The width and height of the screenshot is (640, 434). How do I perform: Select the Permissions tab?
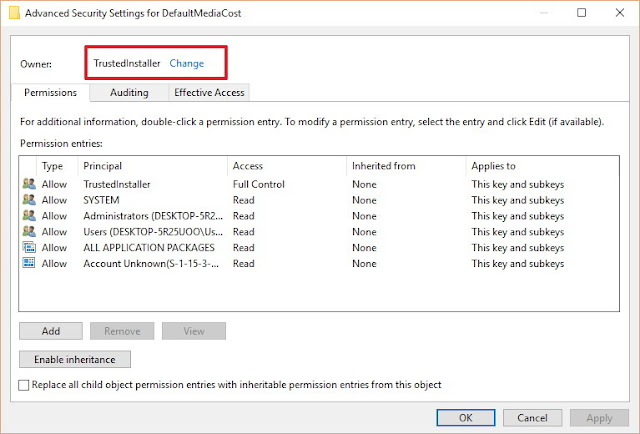(x=51, y=92)
